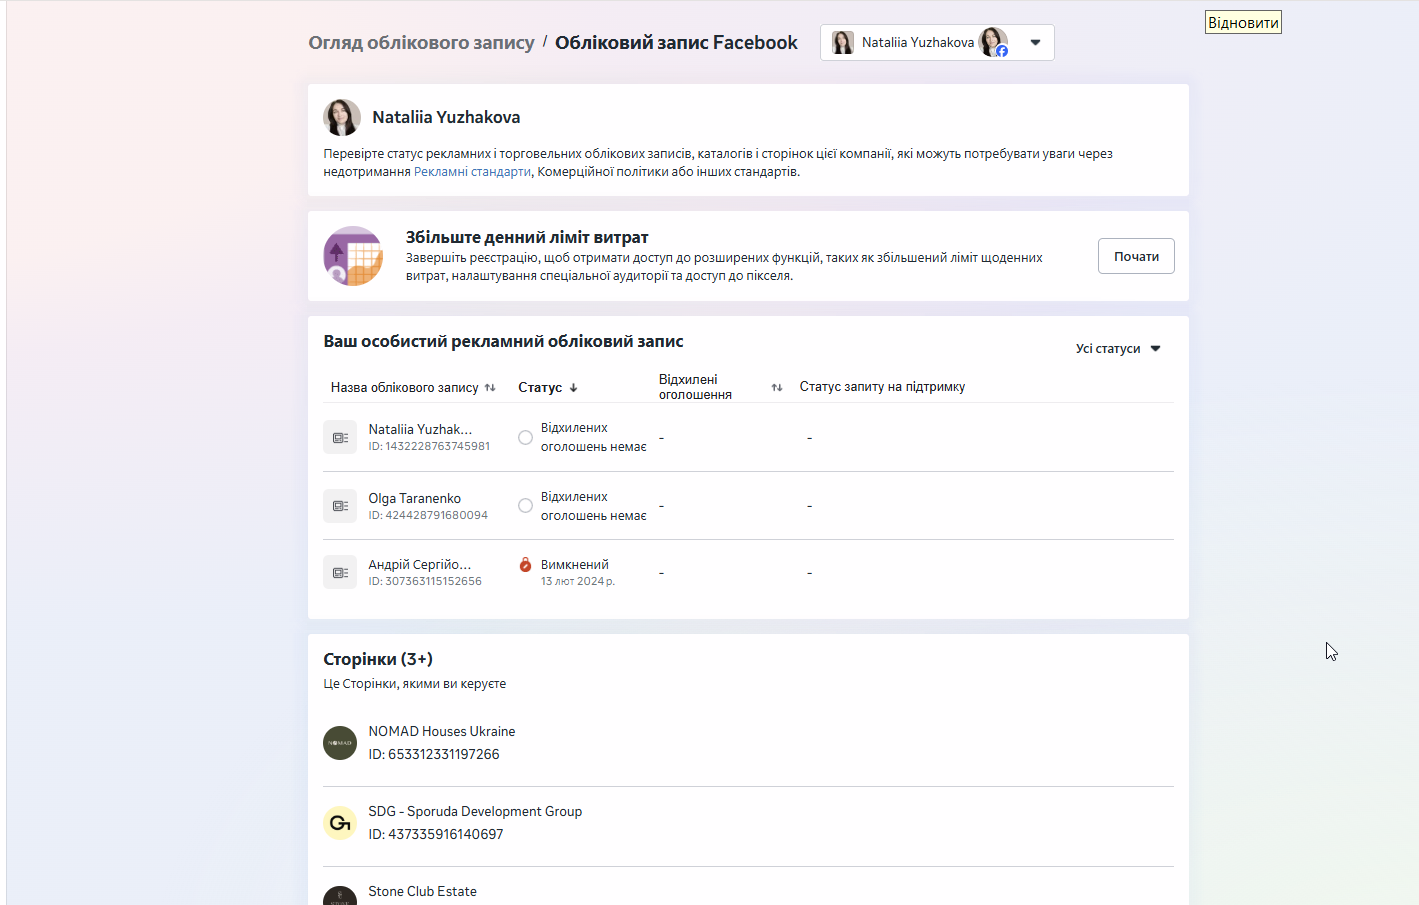Open Nataliia Yuzhak… ad account
Viewport: 1419px width, 905px height.
pos(420,429)
